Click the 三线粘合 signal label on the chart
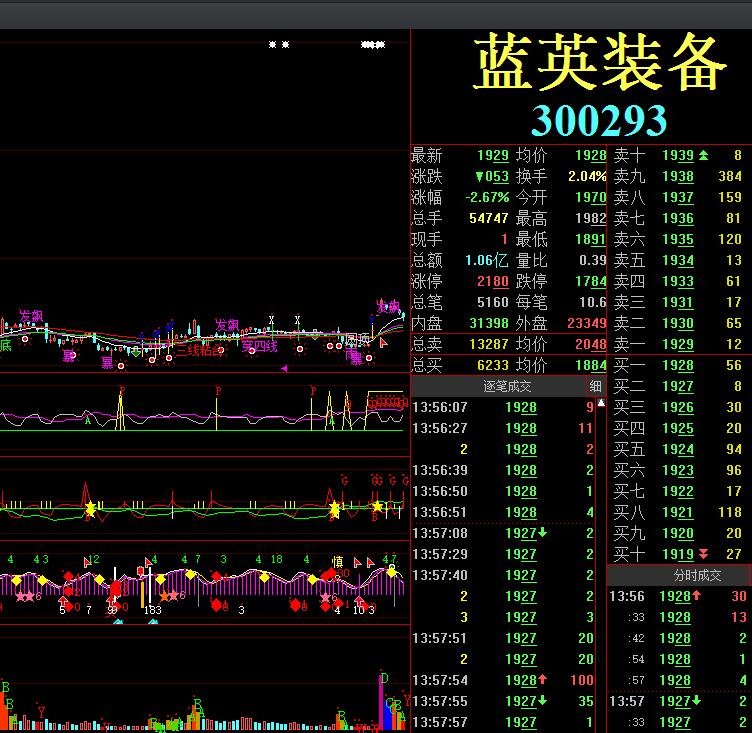Image resolution: width=752 pixels, height=733 pixels. [x=200, y=351]
